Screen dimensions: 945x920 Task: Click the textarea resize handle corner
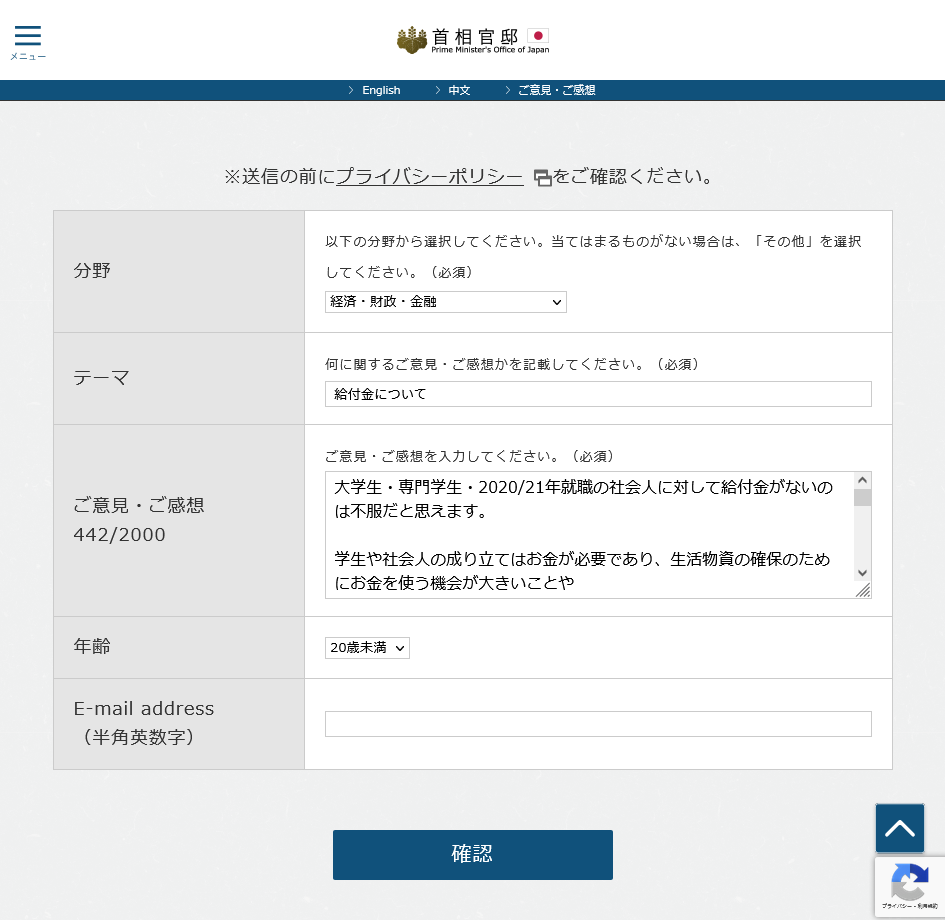(x=863, y=590)
